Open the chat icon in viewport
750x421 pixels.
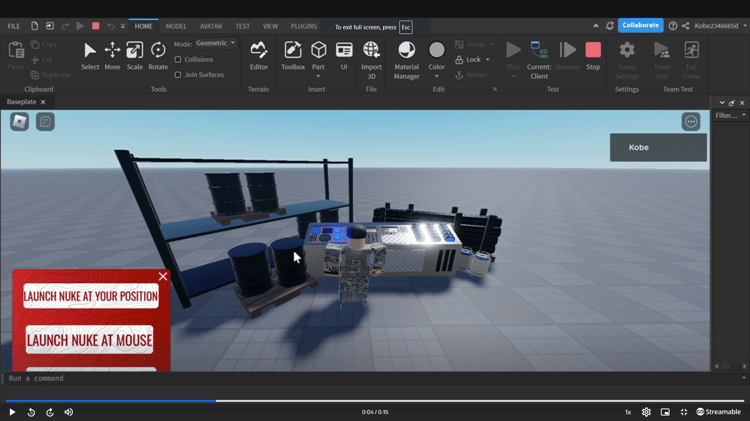45,122
